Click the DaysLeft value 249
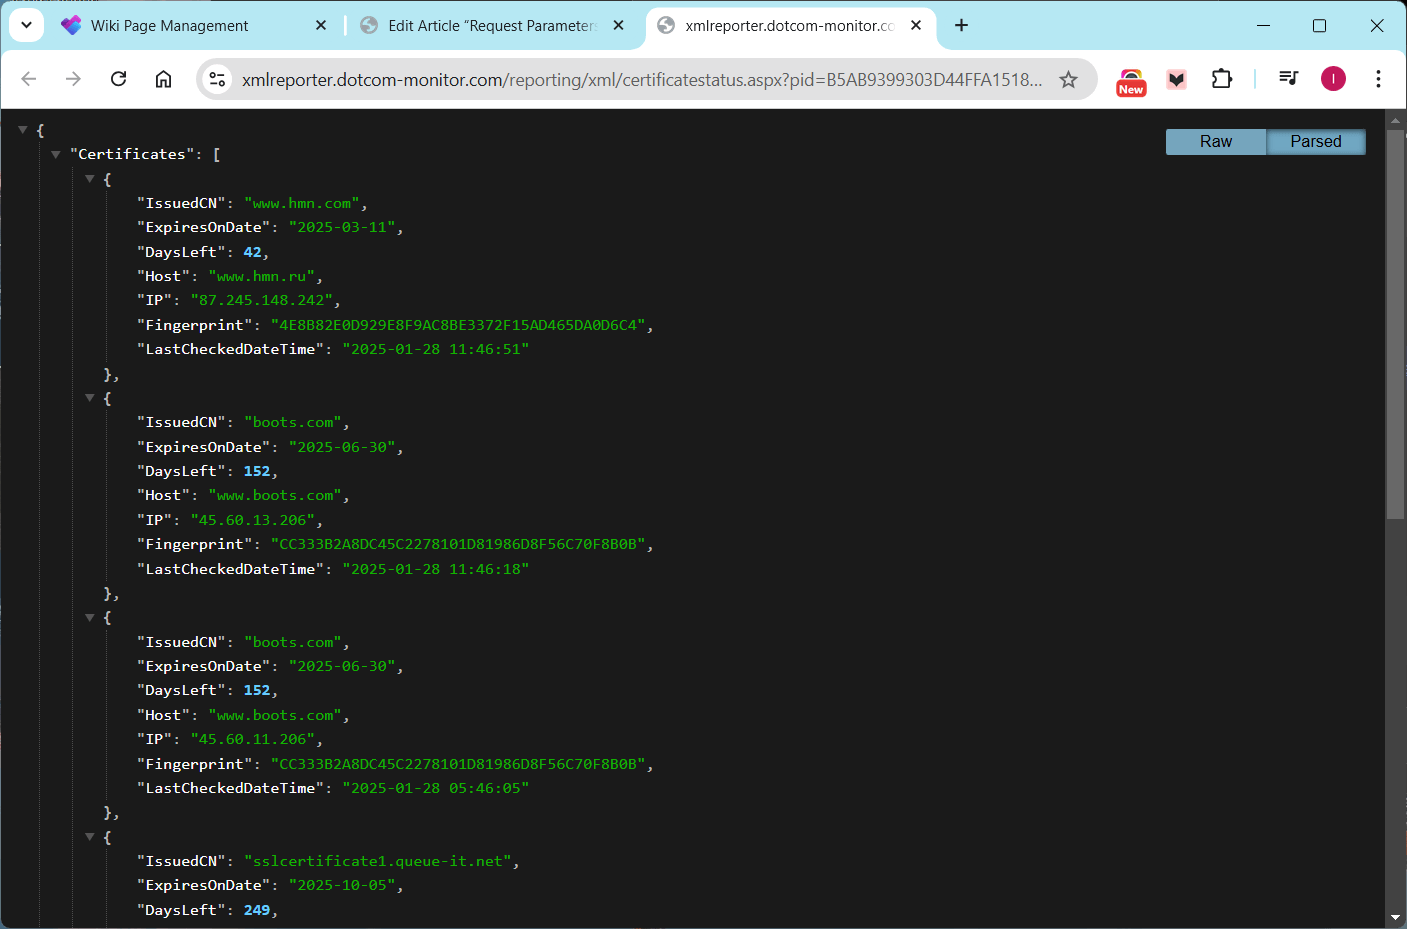Viewport: 1407px width, 929px height. pyautogui.click(x=257, y=910)
